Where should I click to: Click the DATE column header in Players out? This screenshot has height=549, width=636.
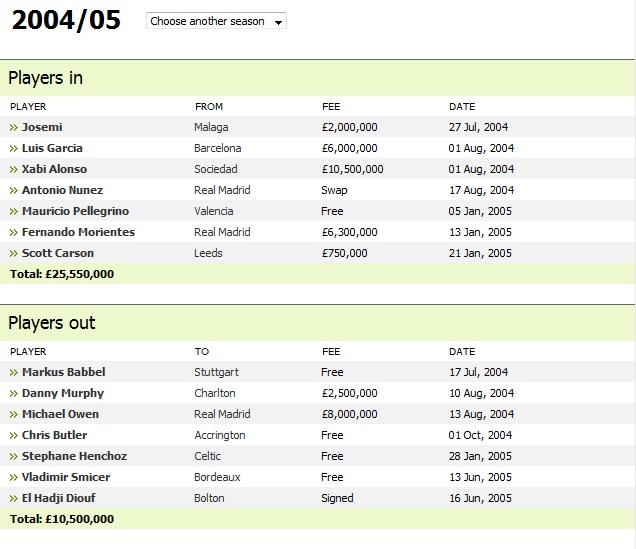click(x=462, y=352)
